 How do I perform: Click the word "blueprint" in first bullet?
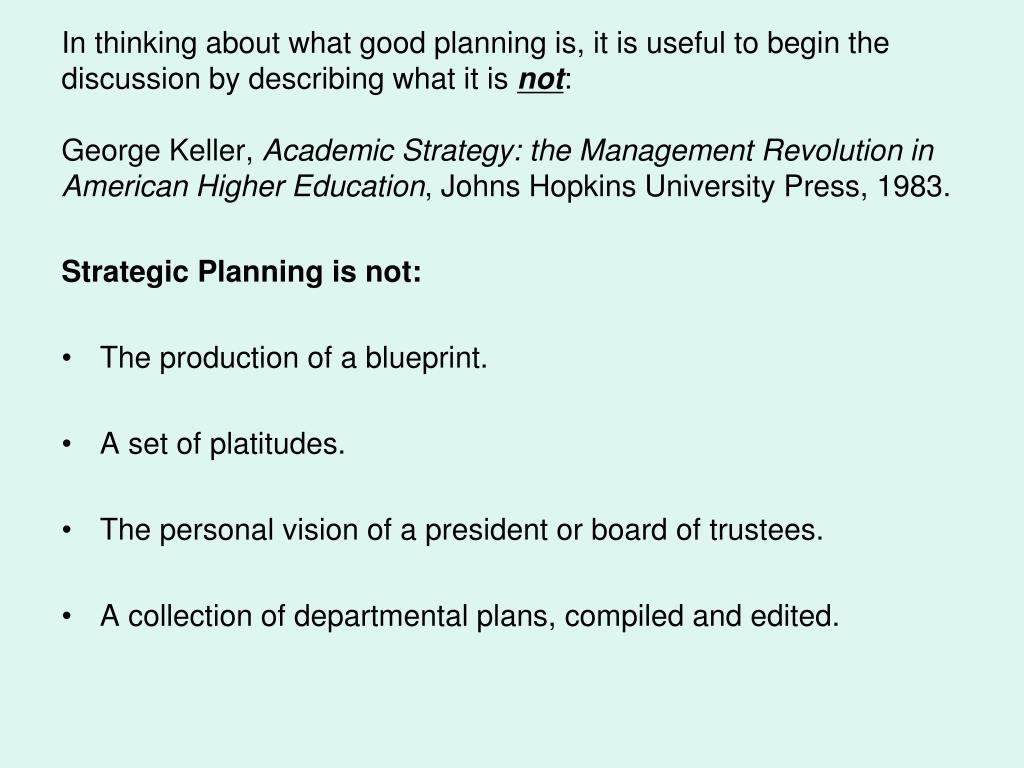(422, 359)
